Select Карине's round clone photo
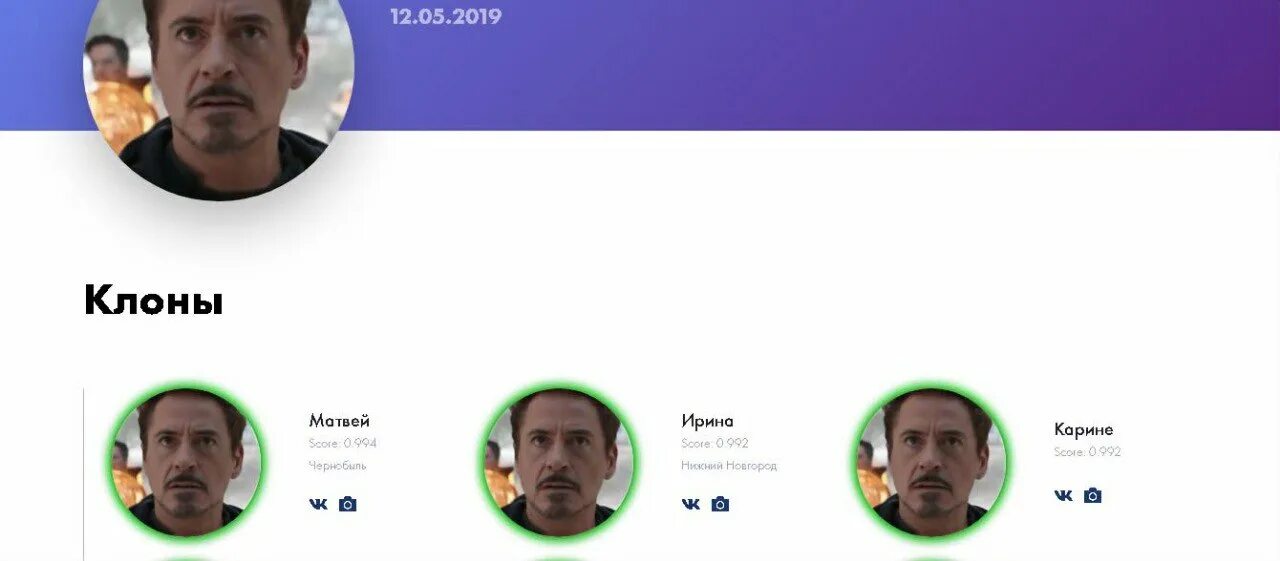The width and height of the screenshot is (1280, 561). 931,463
